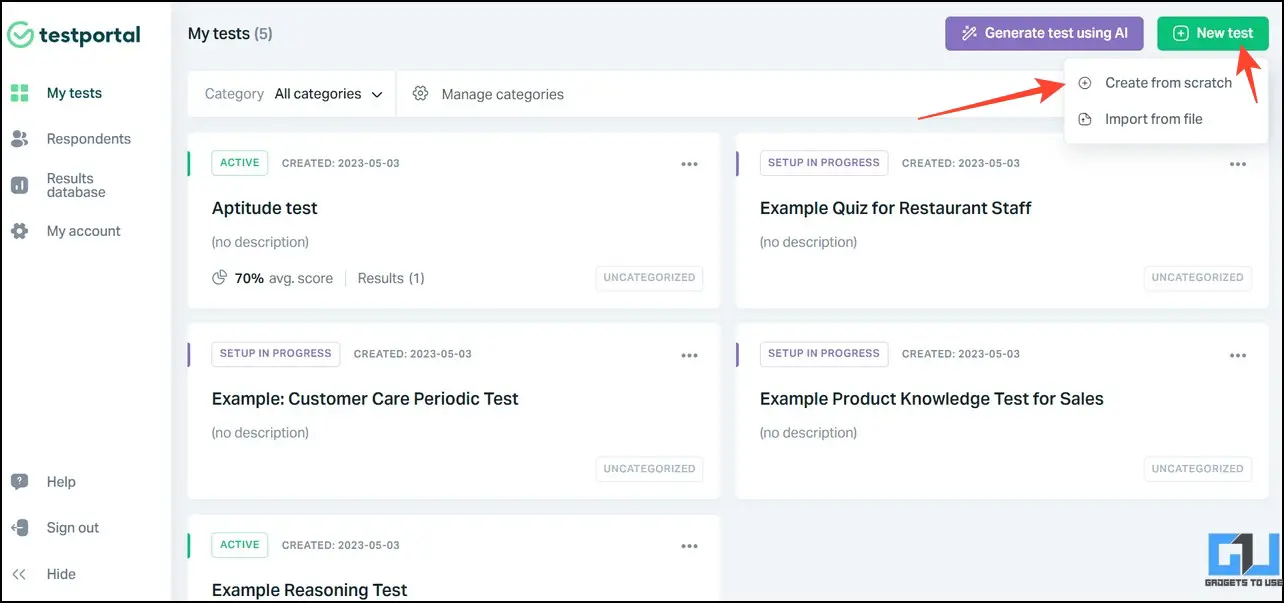The image size is (1284, 603).
Task: Click the 70% avg. score text
Action: click(x=284, y=278)
